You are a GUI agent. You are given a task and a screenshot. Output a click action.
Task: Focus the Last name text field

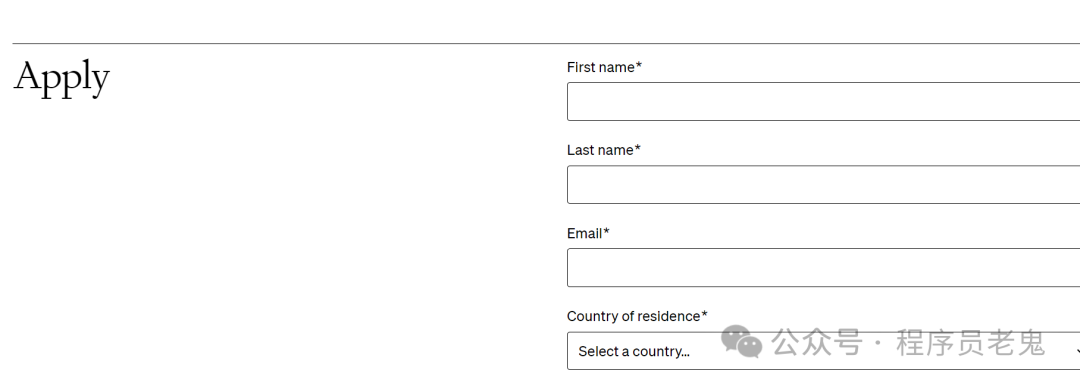point(823,185)
